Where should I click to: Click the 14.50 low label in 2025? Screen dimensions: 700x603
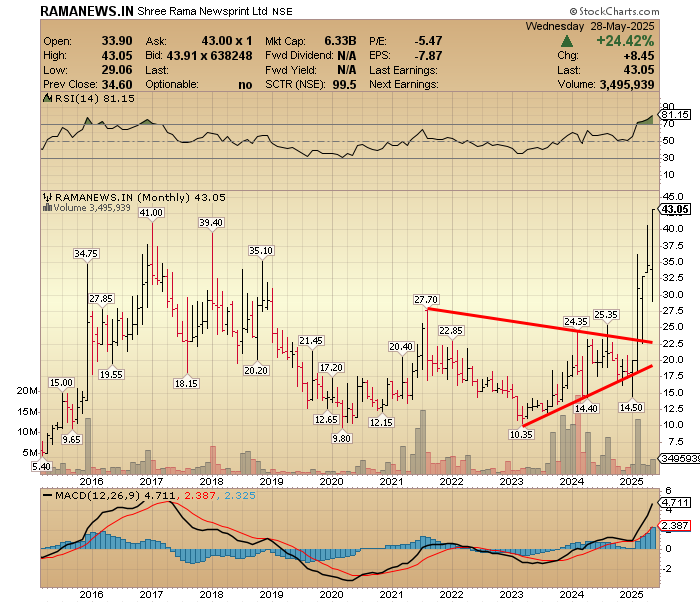coord(631,407)
